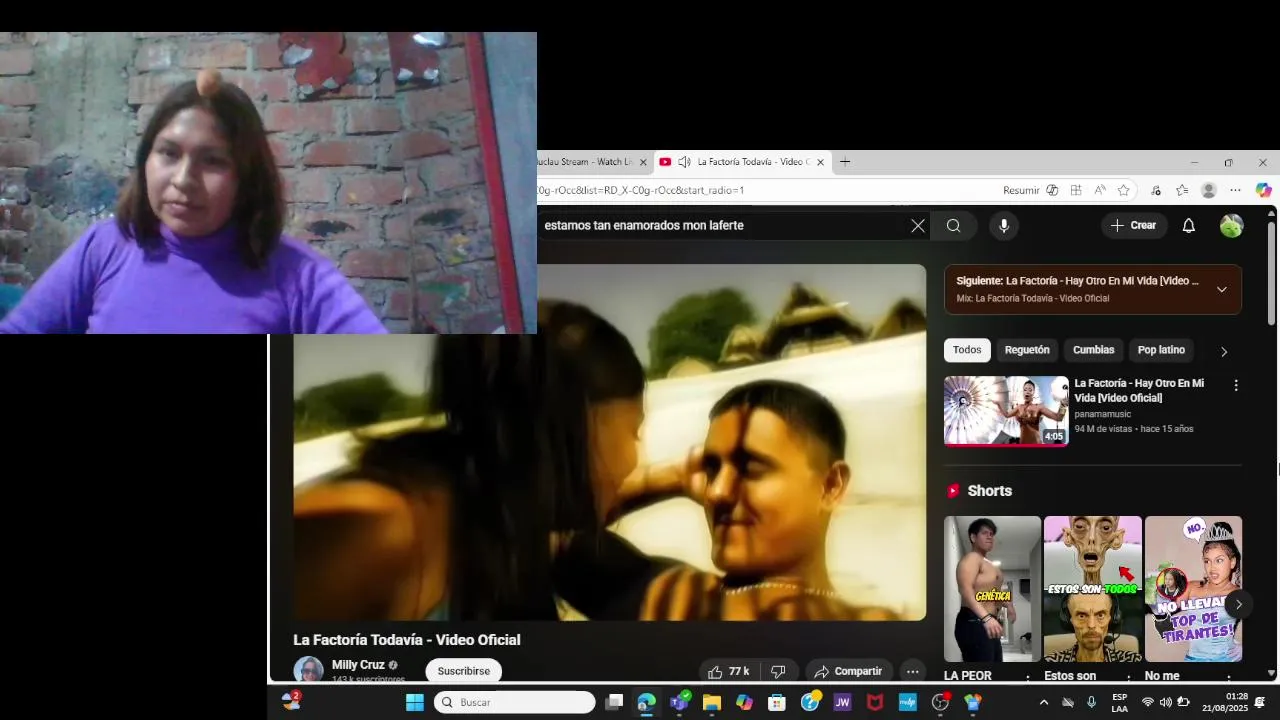Open Microsoft Store from the taskbar
This screenshot has height=720, width=1280.
pos(777,702)
